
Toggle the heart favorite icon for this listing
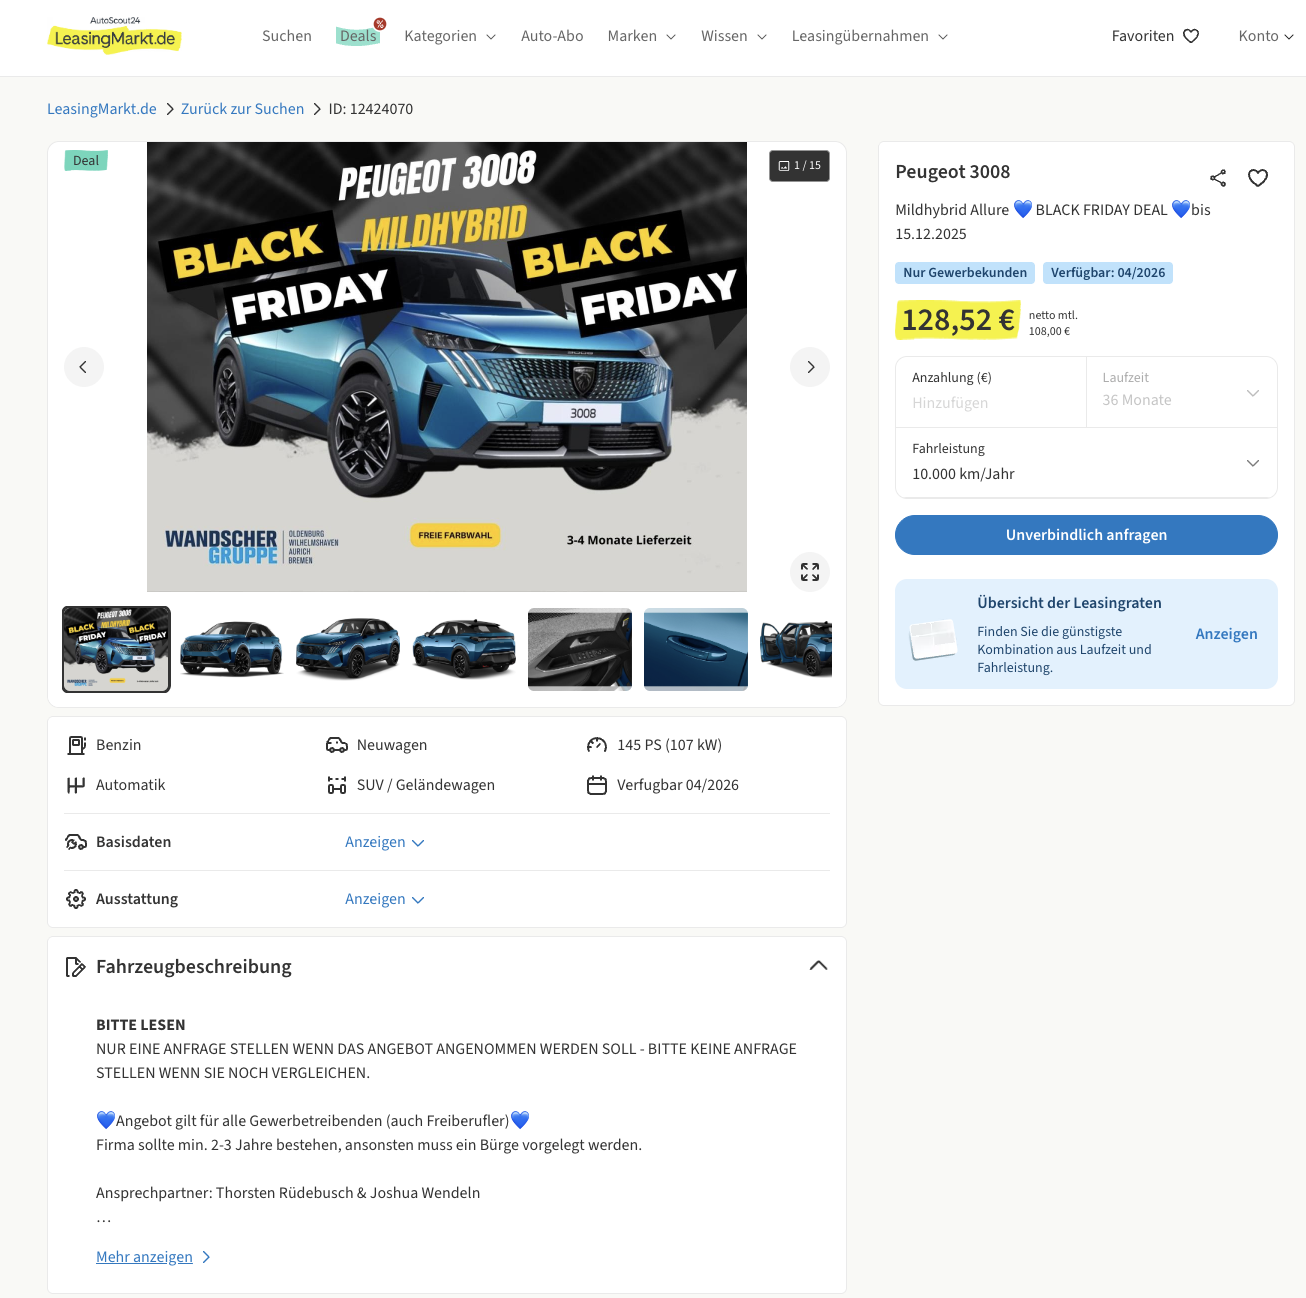[x=1258, y=178]
